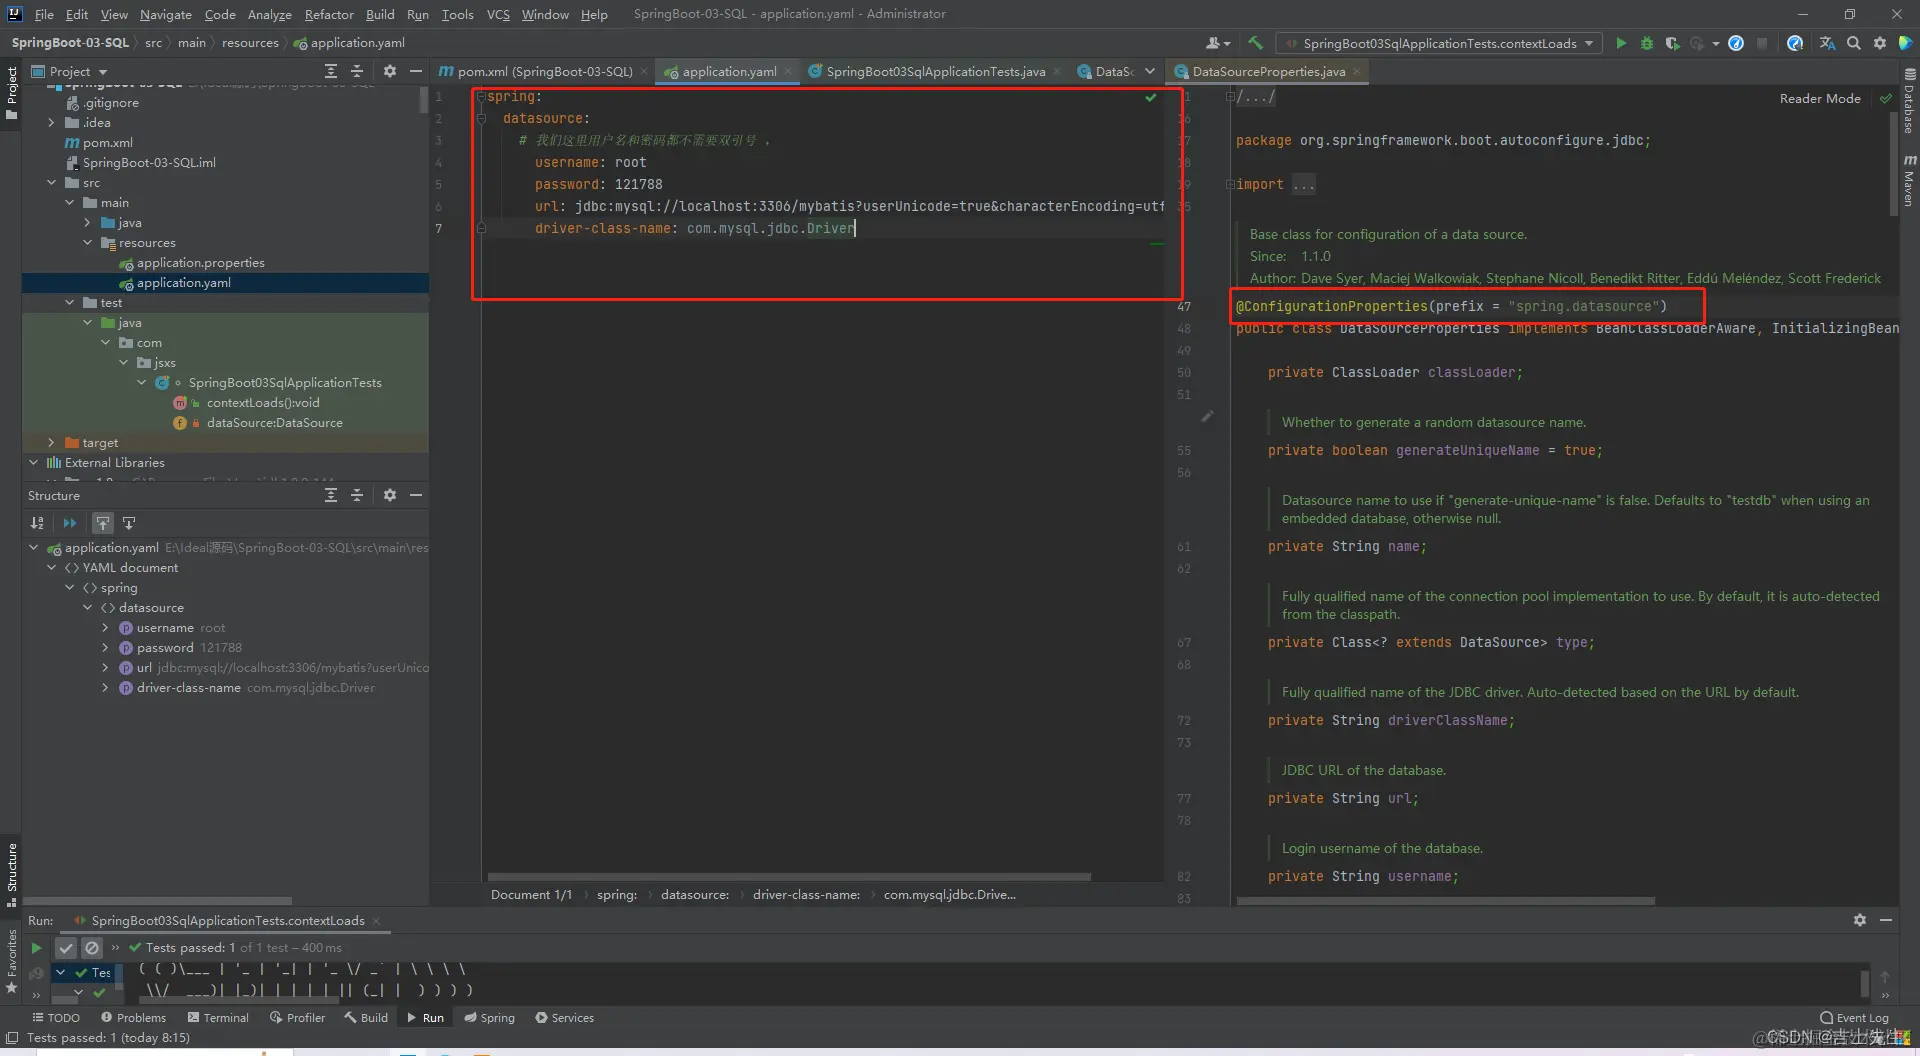Toggle show ignored tests in Run panel

(x=92, y=948)
